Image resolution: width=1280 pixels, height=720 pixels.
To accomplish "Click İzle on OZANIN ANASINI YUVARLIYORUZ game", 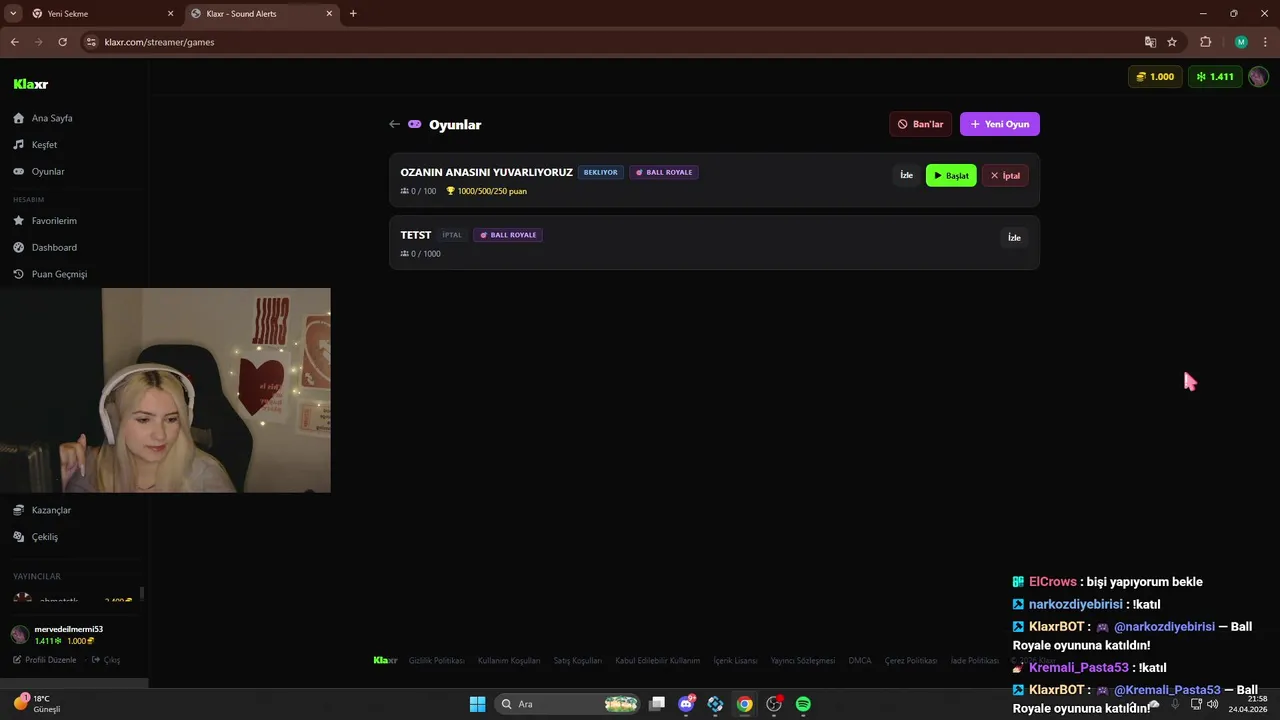I will coord(906,175).
